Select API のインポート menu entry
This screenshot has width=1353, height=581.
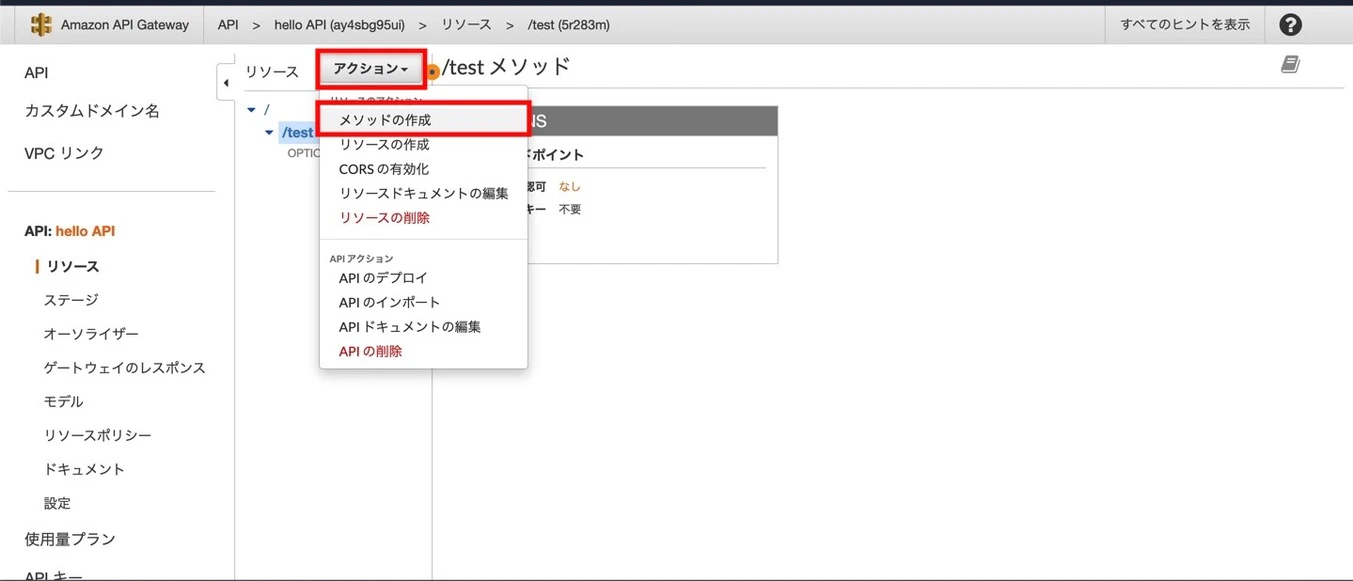pos(389,302)
